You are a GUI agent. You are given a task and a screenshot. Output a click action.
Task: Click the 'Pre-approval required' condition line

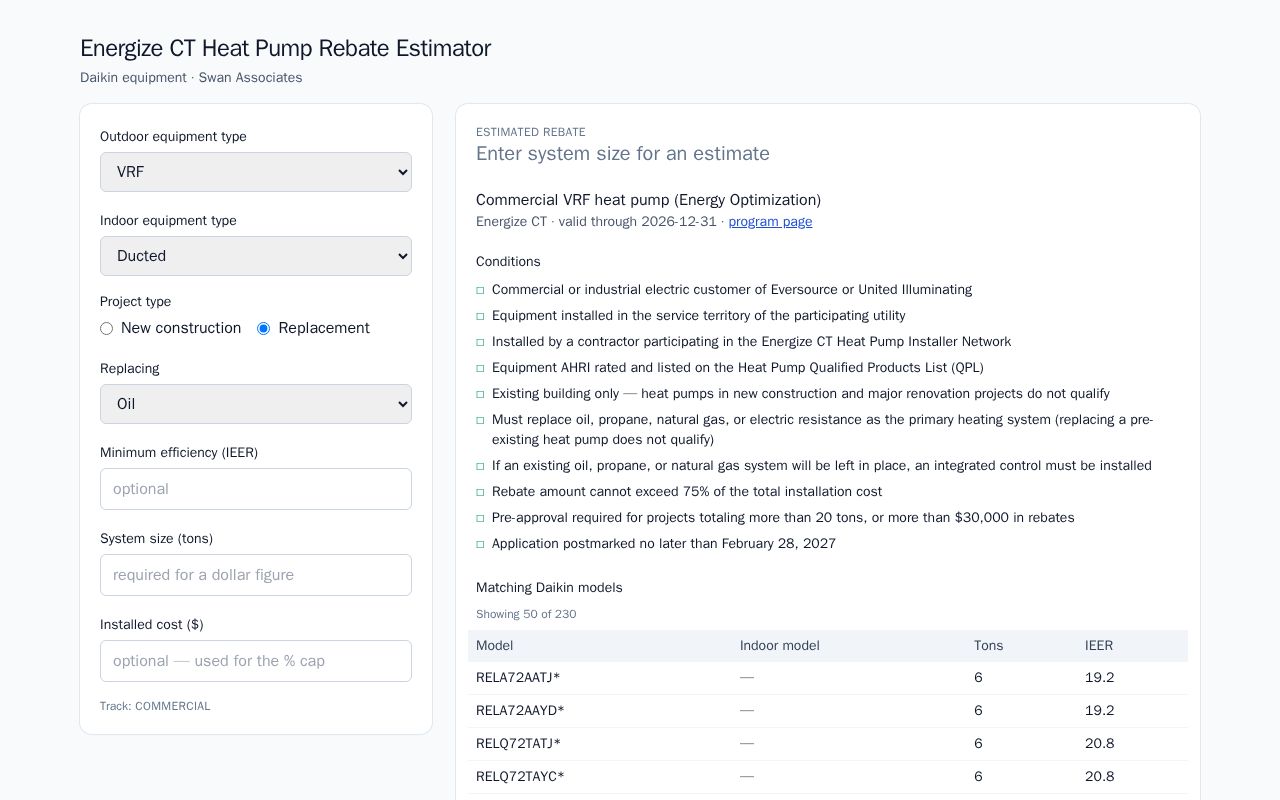tap(783, 518)
